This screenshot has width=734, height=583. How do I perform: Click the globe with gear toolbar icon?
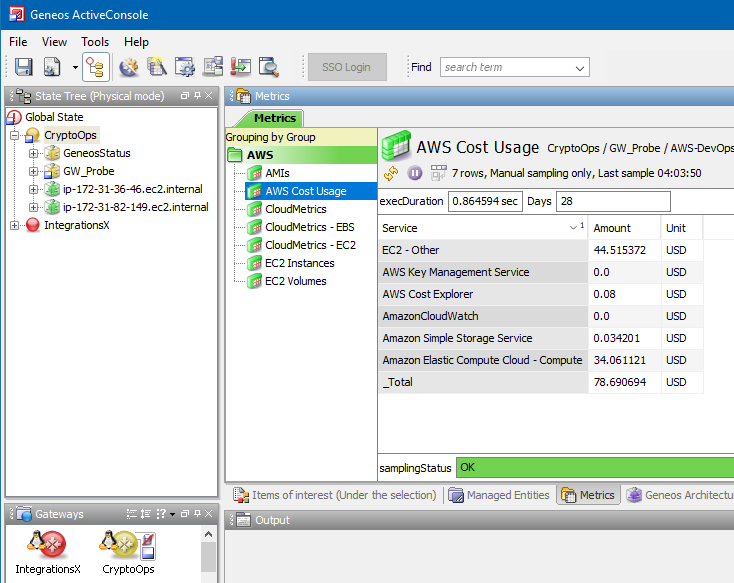129,67
